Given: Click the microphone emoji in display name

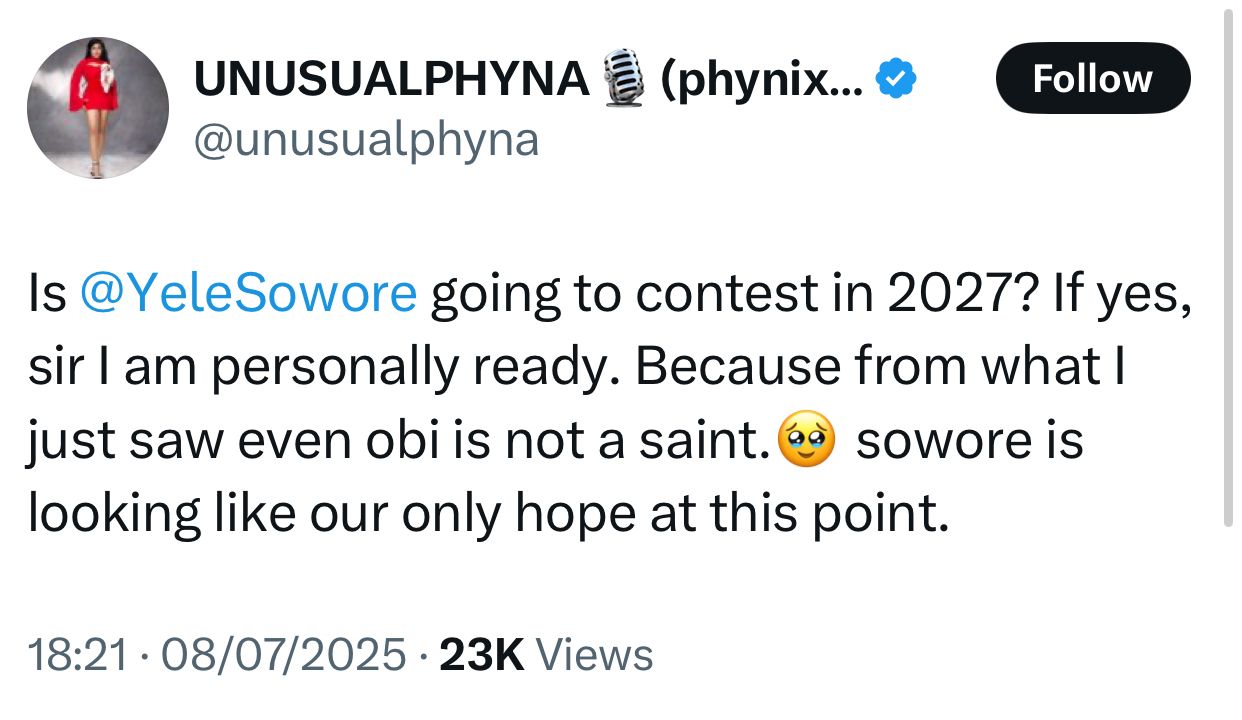Looking at the screenshot, I should [624, 78].
